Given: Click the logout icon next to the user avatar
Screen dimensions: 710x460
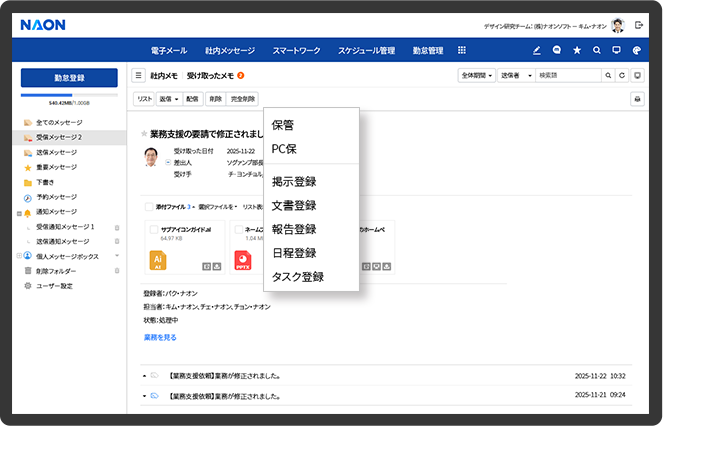Looking at the screenshot, I should tap(639, 24).
